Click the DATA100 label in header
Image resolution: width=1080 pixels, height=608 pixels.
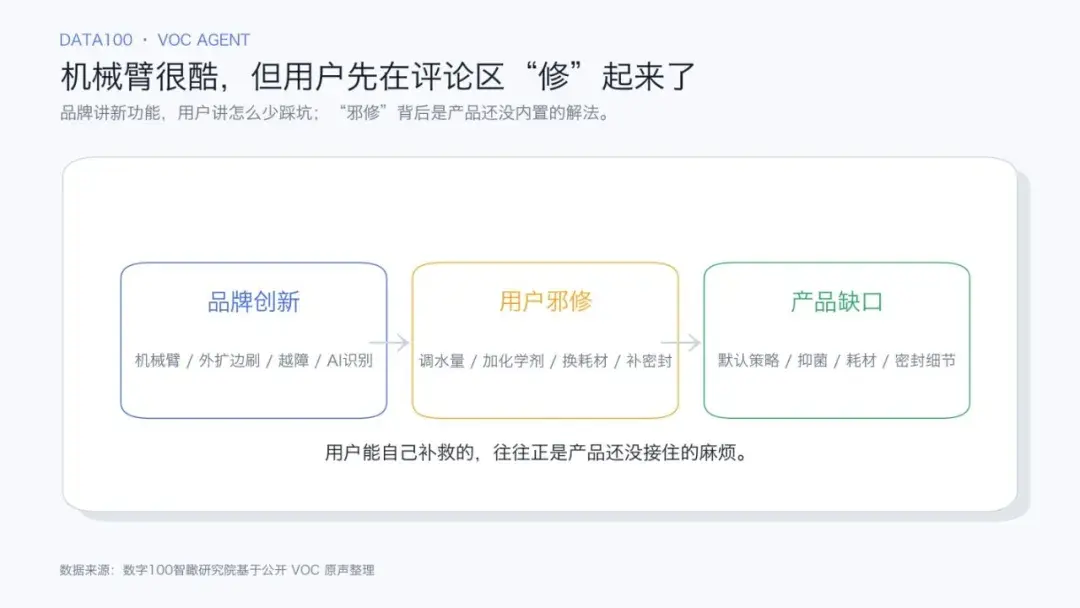tap(96, 40)
